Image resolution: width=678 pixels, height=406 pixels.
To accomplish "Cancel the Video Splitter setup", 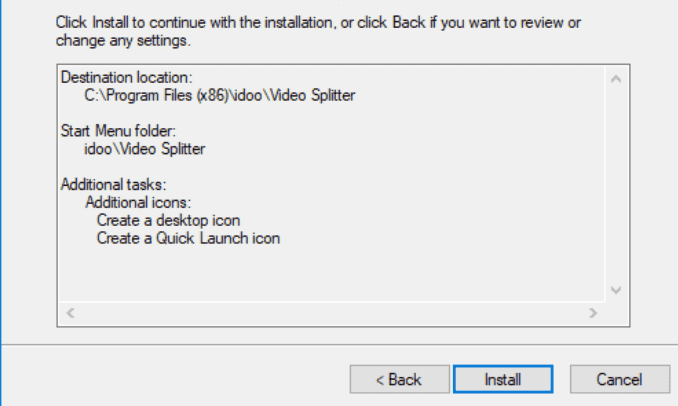I will tap(620, 379).
